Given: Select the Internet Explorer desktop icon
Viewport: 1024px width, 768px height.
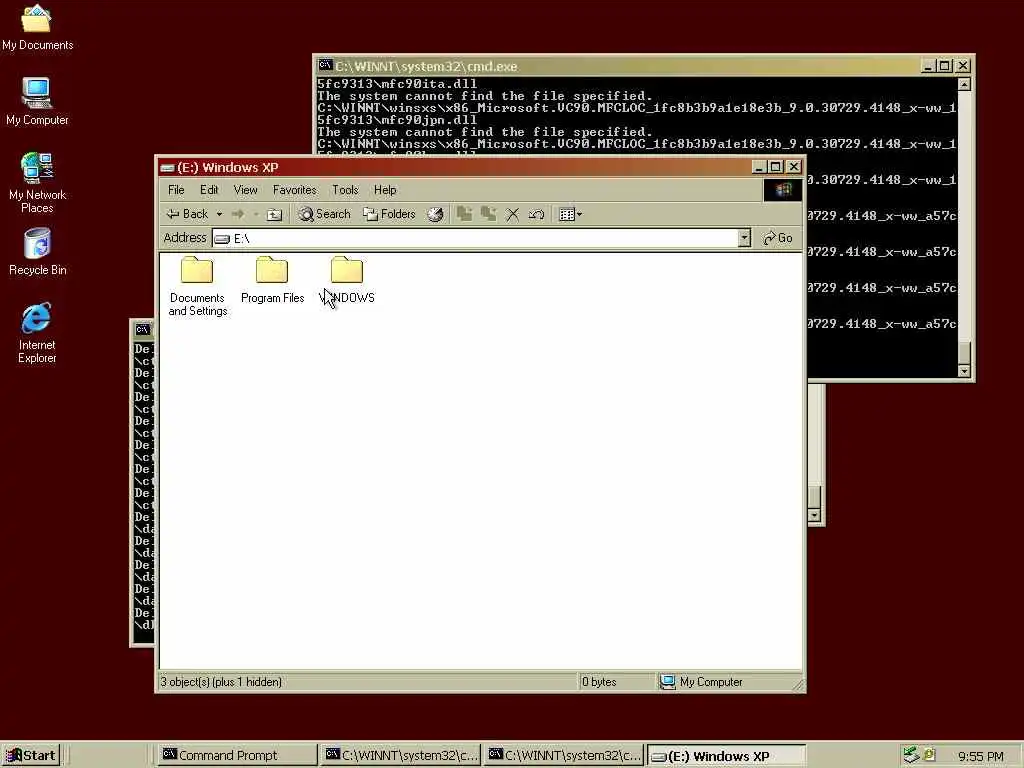Looking at the screenshot, I should pyautogui.click(x=37, y=332).
